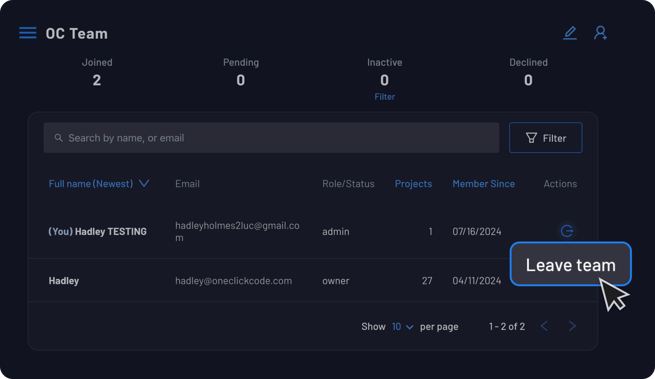Click the Declined stat label
The image size is (655, 379).
pyautogui.click(x=528, y=62)
